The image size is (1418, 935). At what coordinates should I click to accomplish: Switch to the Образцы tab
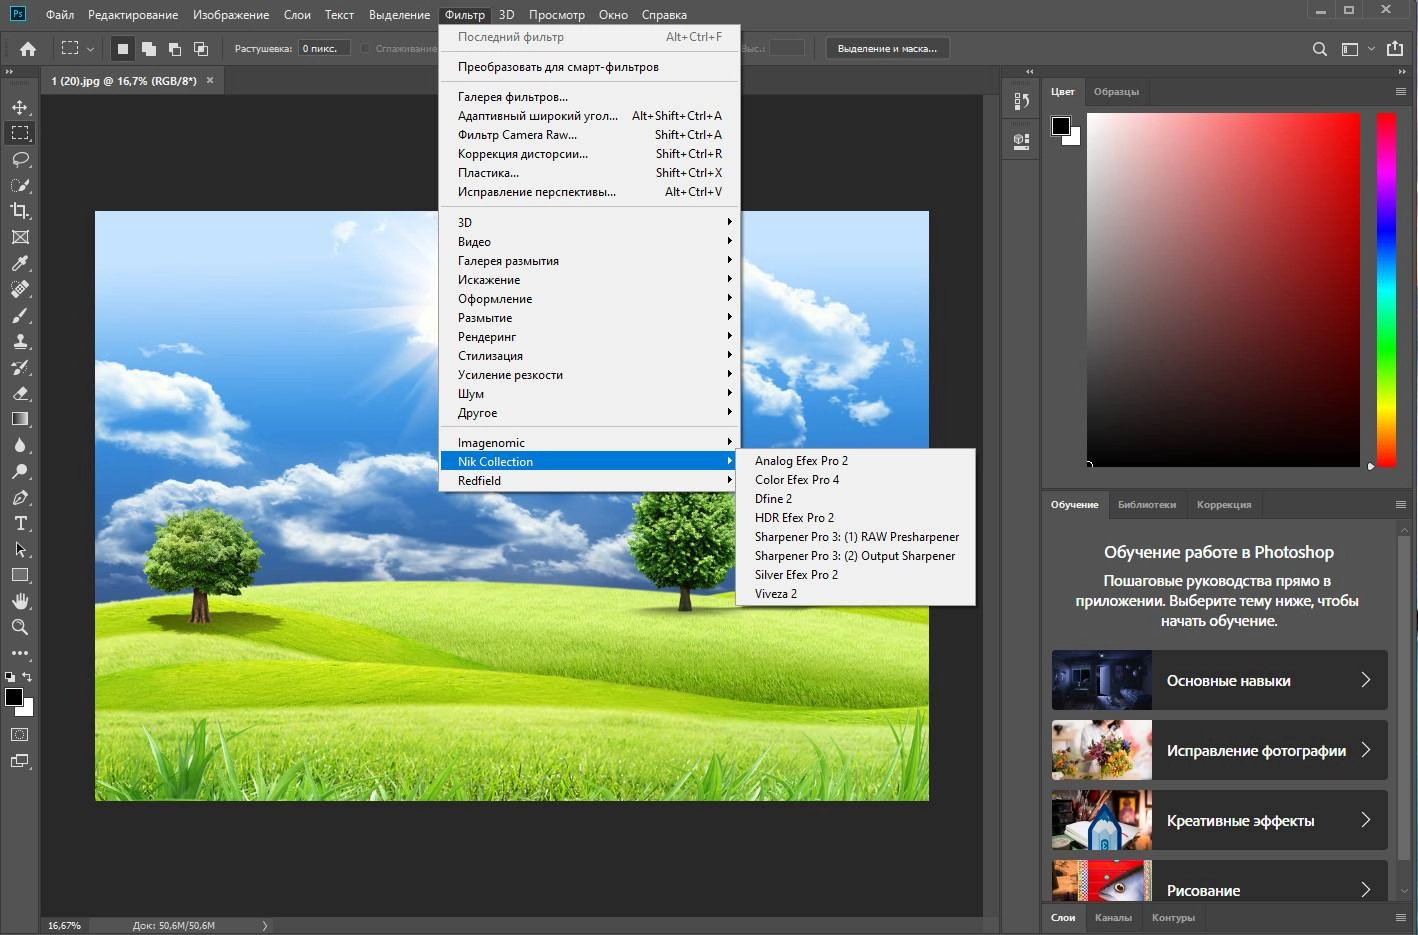coord(1116,91)
